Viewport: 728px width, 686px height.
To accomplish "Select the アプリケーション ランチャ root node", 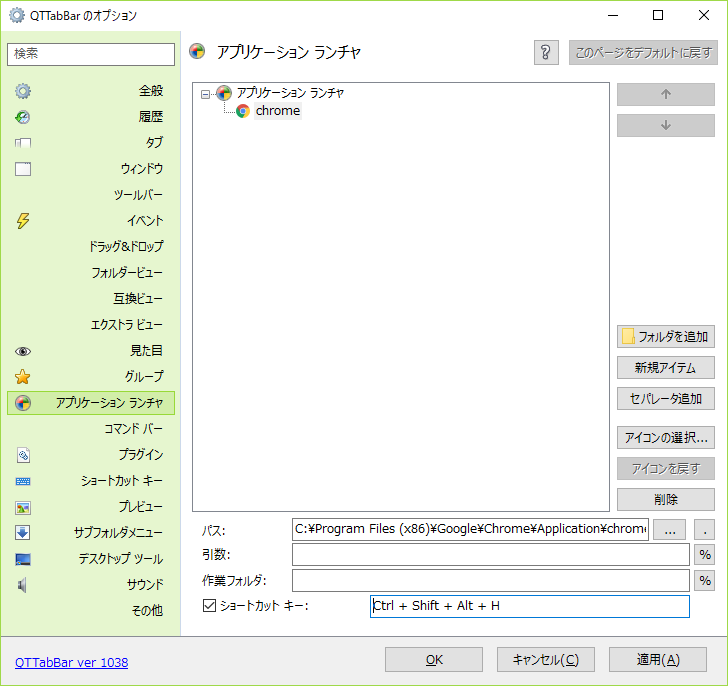I will [x=290, y=93].
